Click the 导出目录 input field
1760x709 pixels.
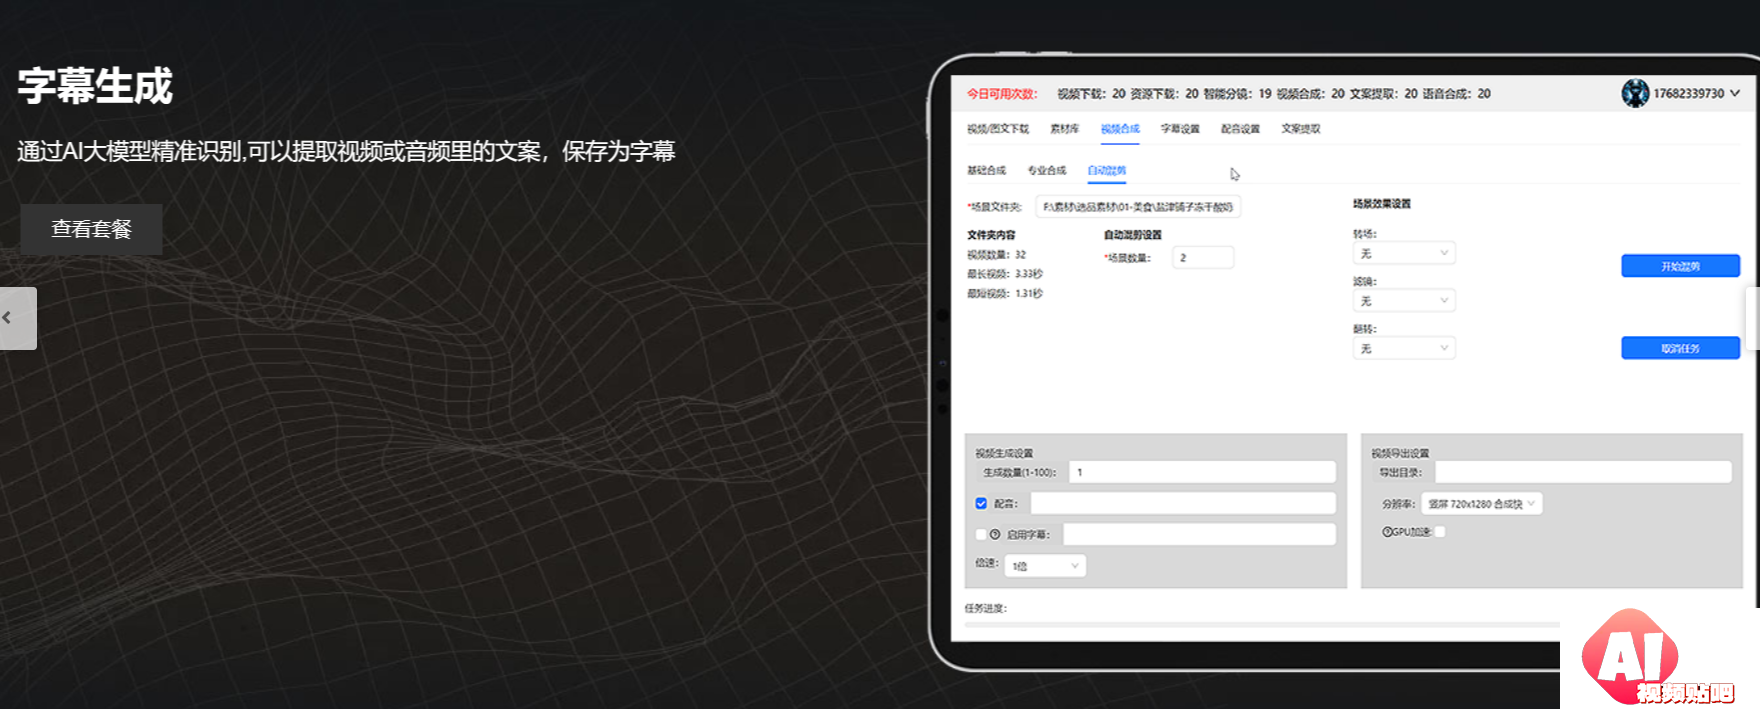tap(1582, 472)
